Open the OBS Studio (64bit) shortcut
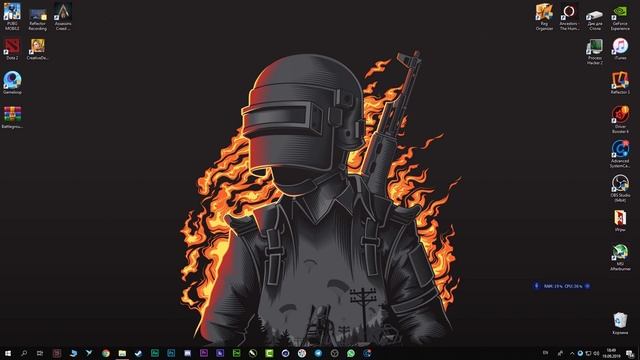This screenshot has width=640, height=360. pyautogui.click(x=620, y=188)
